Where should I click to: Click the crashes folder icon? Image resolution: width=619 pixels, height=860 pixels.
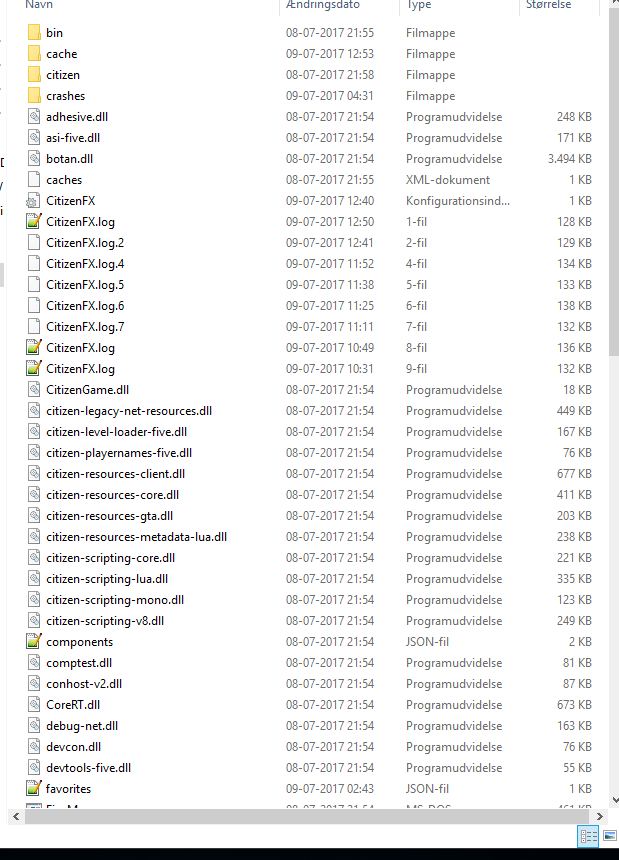coord(33,95)
